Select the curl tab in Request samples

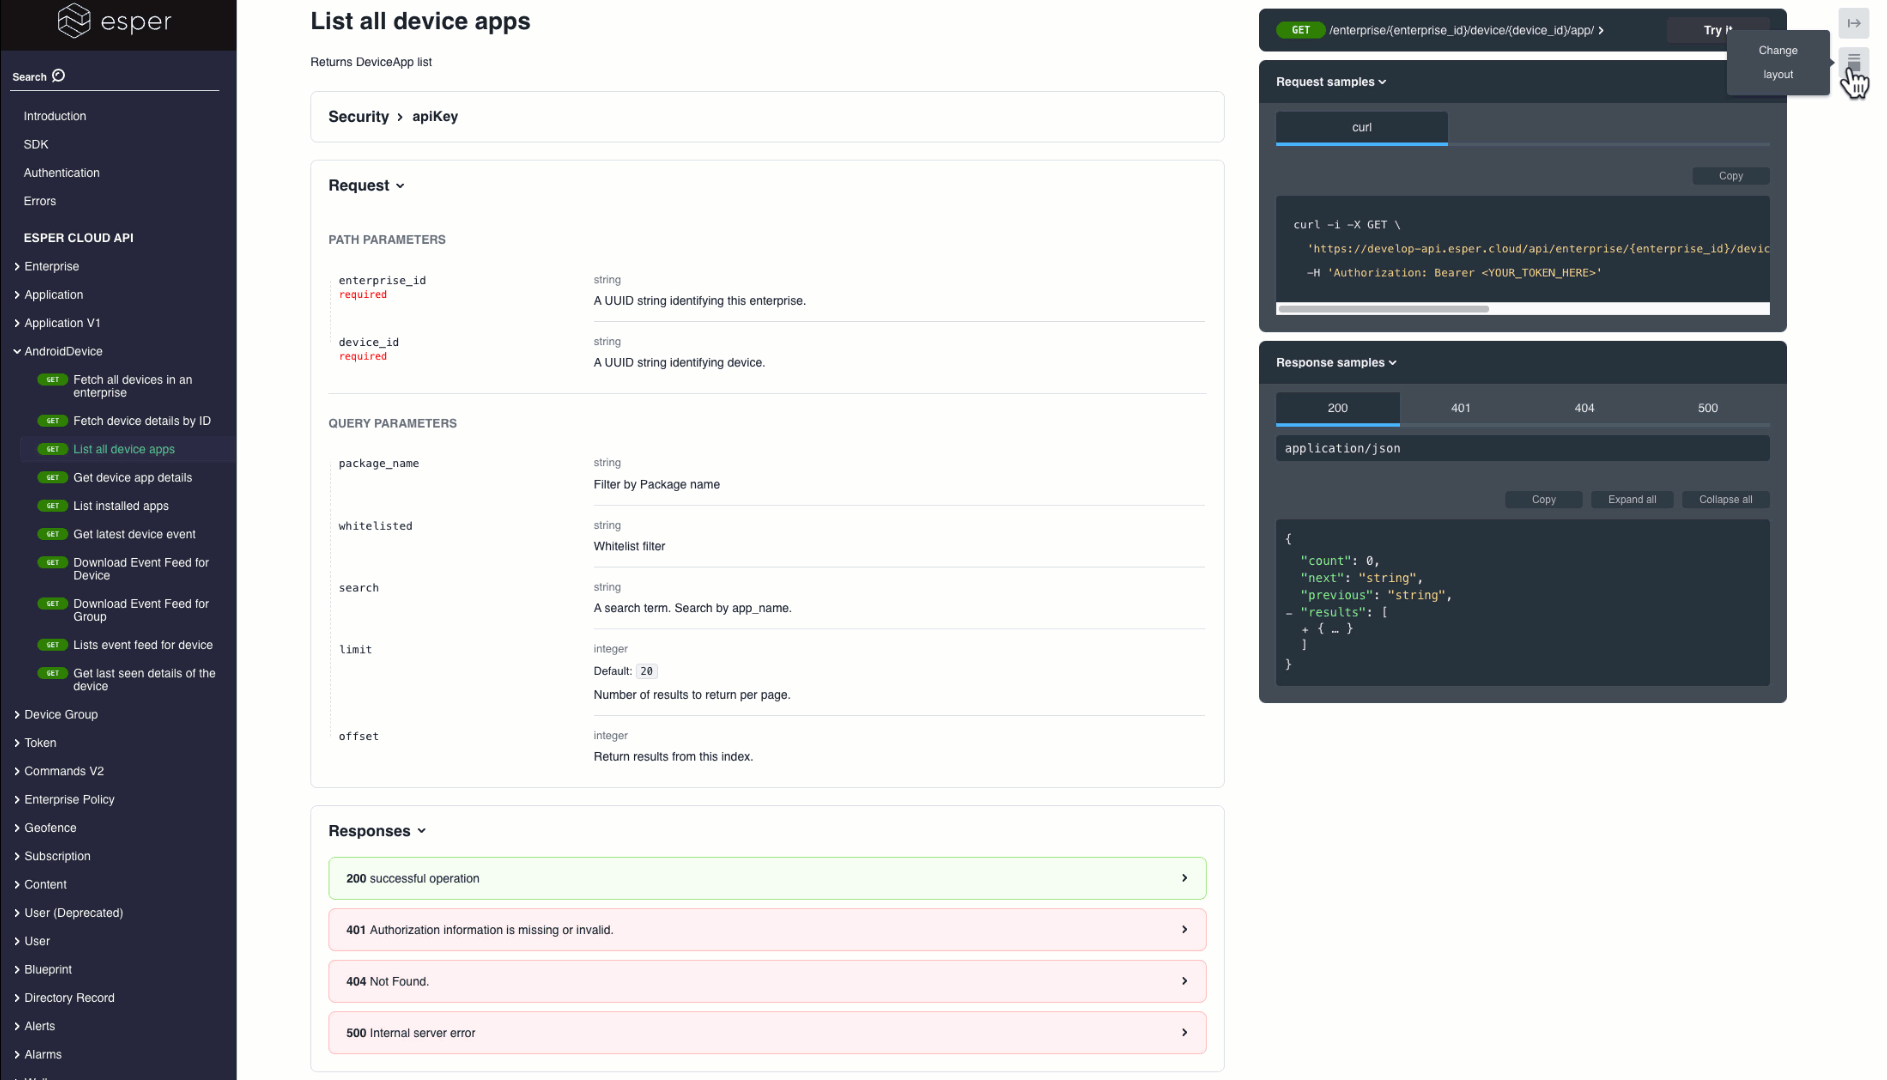pos(1361,127)
